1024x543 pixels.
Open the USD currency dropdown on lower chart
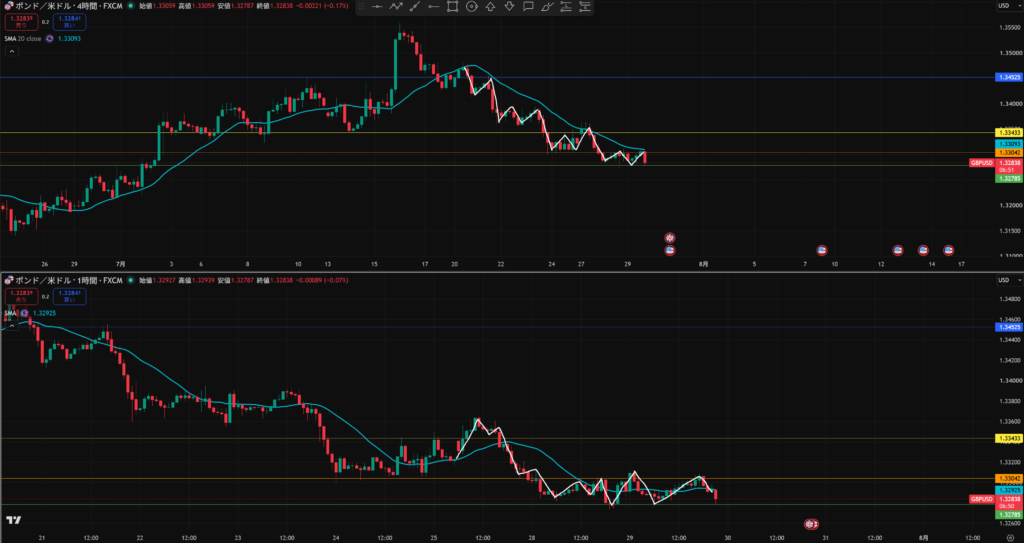coord(1004,280)
